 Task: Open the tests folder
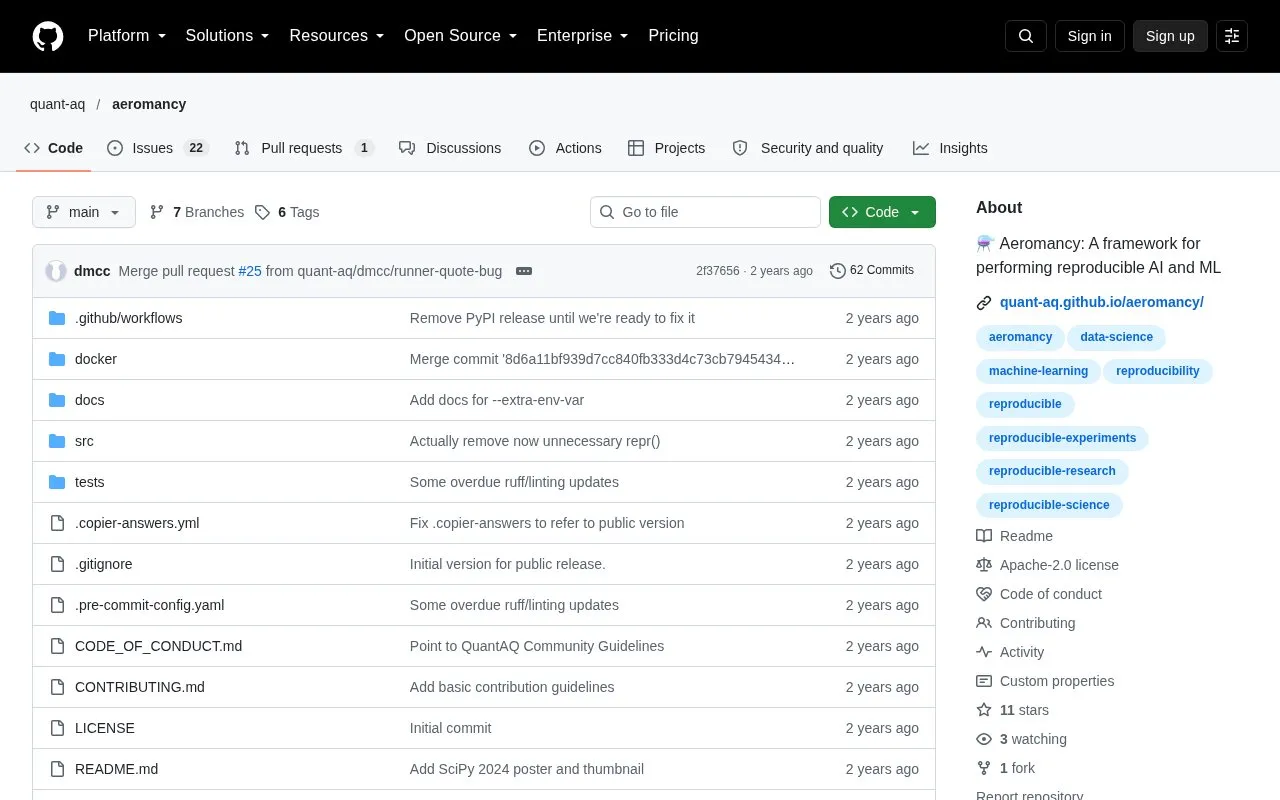tap(90, 482)
